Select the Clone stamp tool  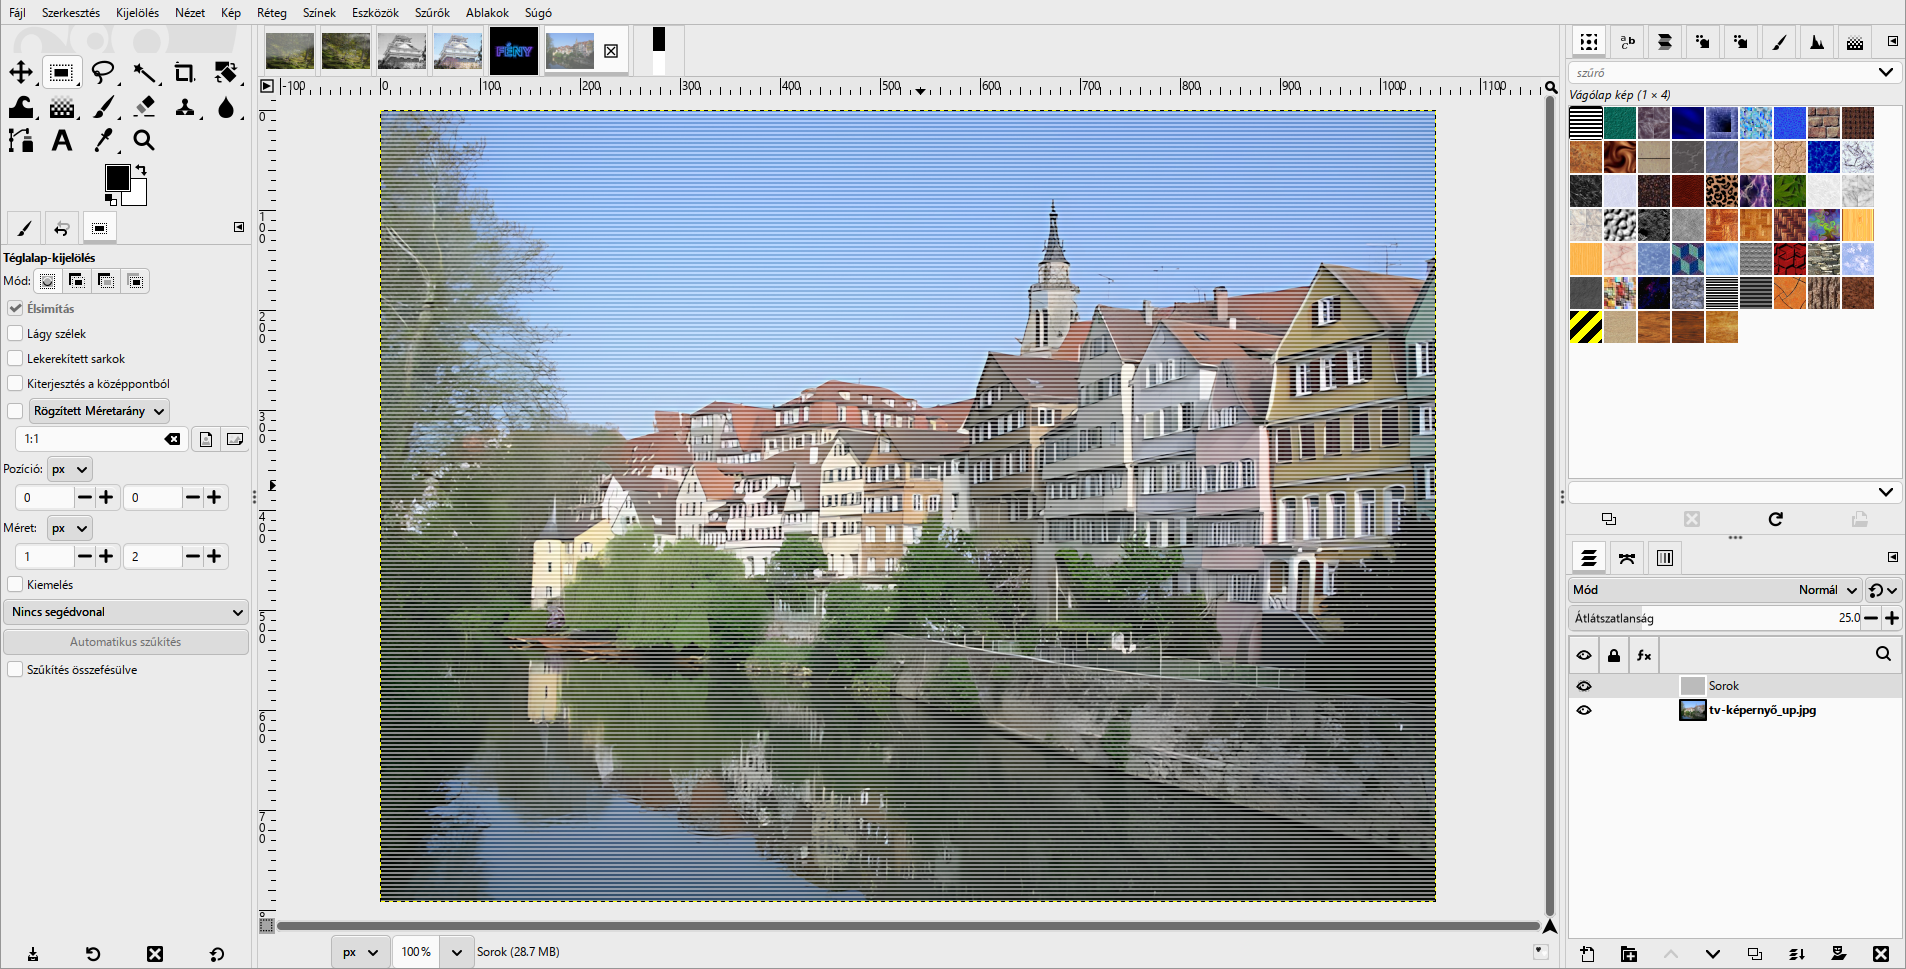coord(185,107)
